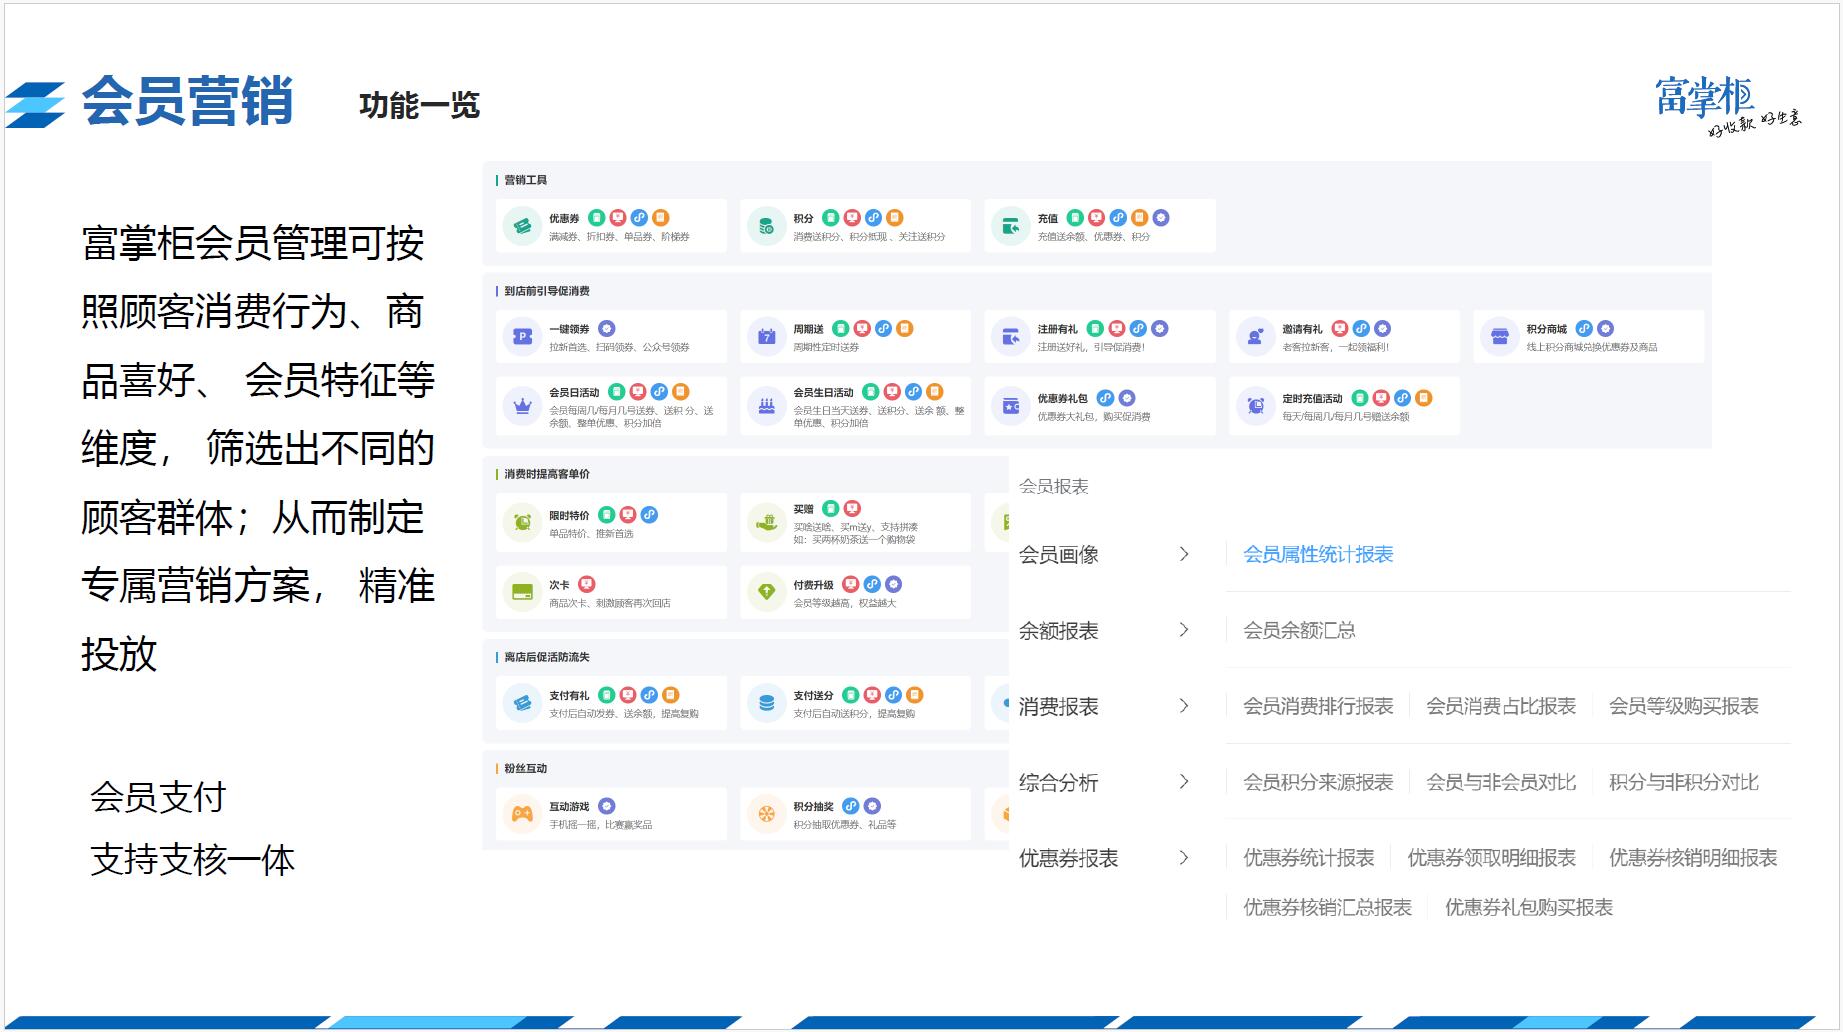Click the 周期送 calendar icon
The width and height of the screenshot is (1843, 1032).
(766, 337)
